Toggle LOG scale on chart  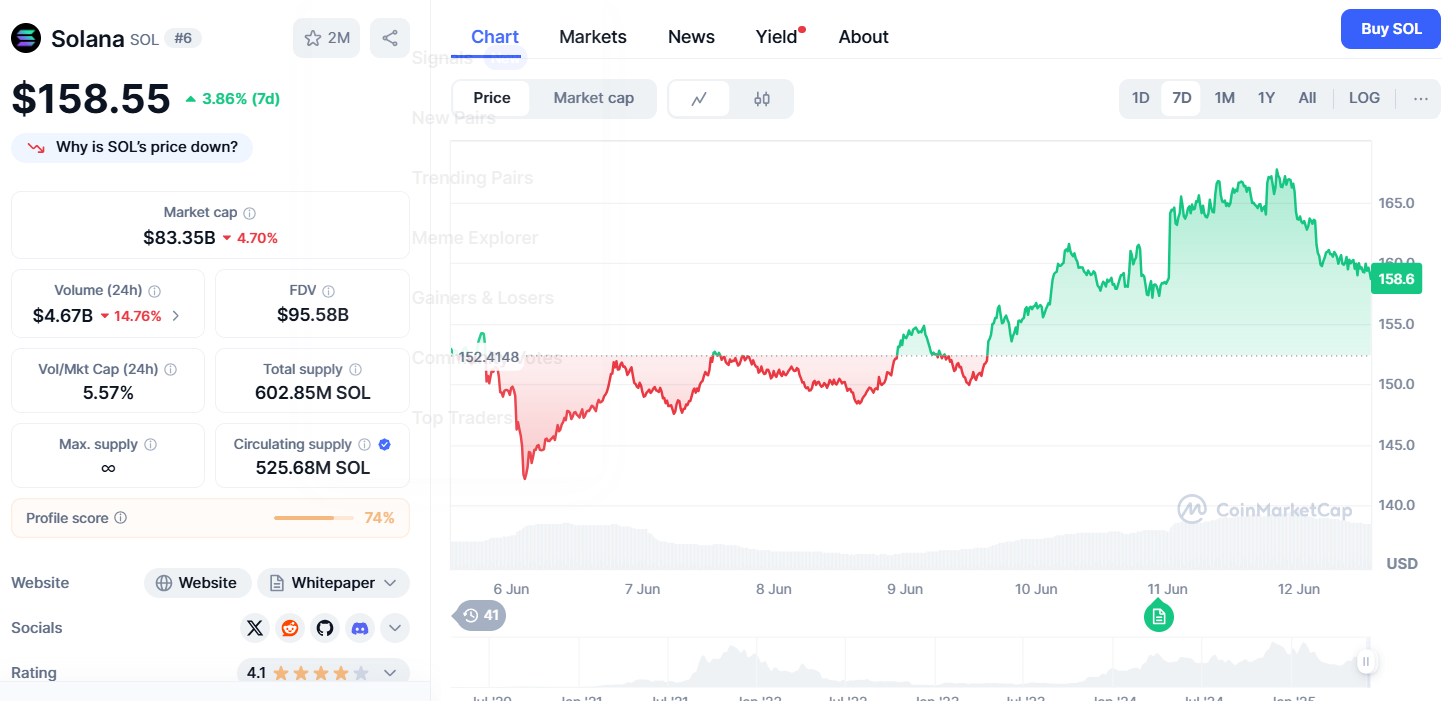[1364, 98]
